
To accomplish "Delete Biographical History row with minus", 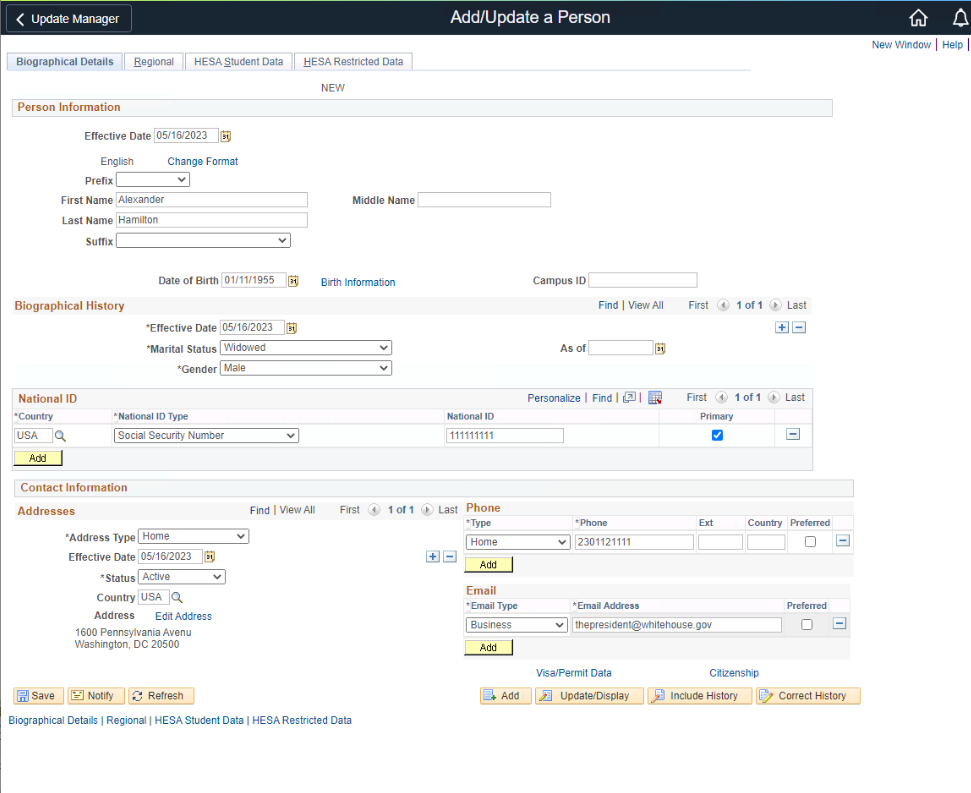I will (799, 327).
